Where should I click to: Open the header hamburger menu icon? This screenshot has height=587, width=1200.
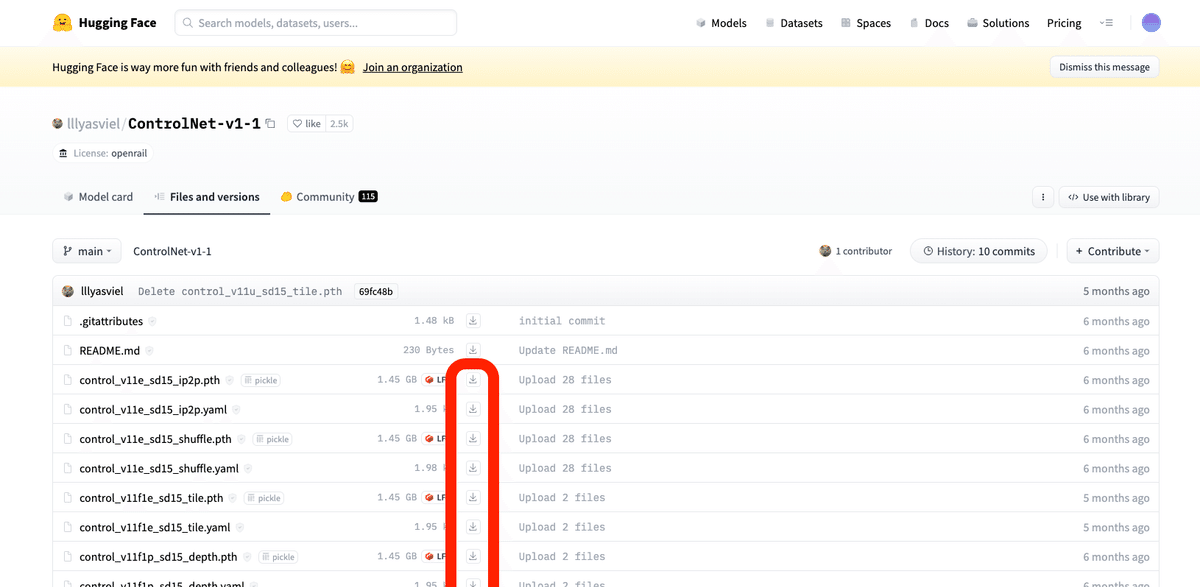(1106, 23)
